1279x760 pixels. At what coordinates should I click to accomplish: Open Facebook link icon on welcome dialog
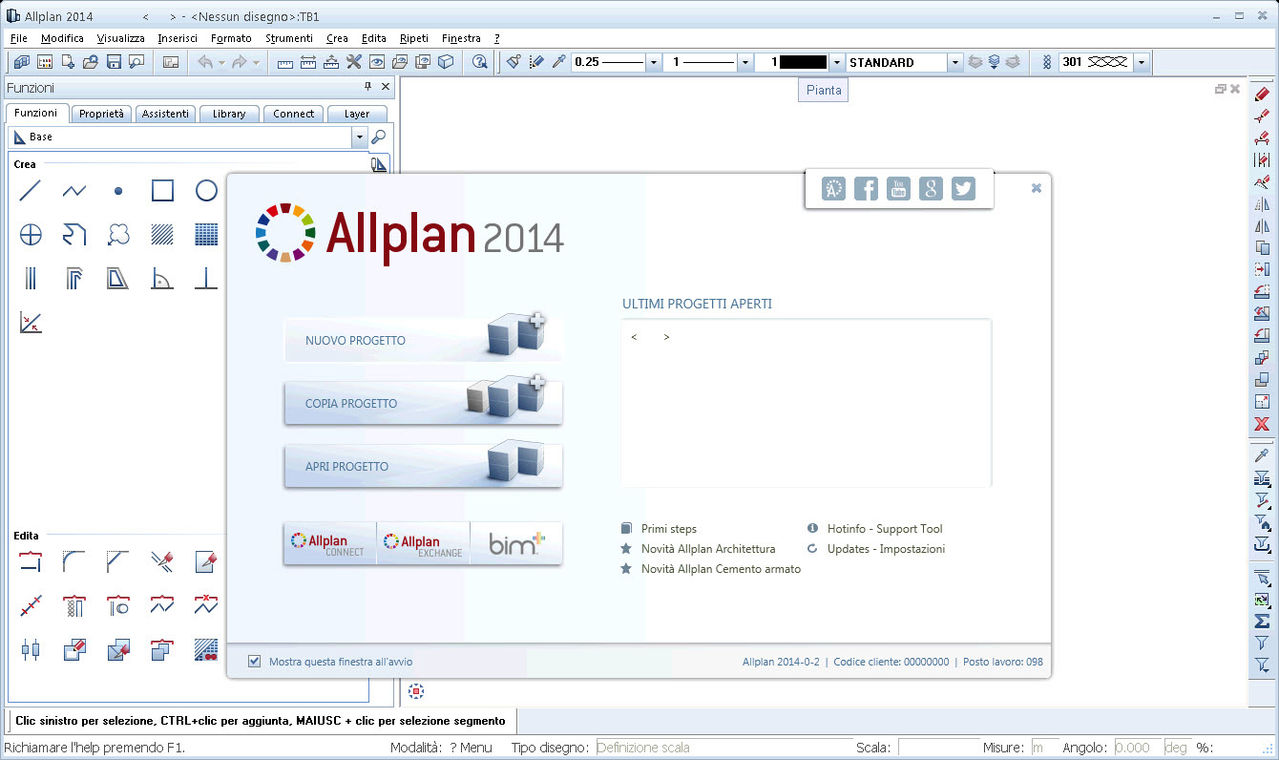(866, 188)
